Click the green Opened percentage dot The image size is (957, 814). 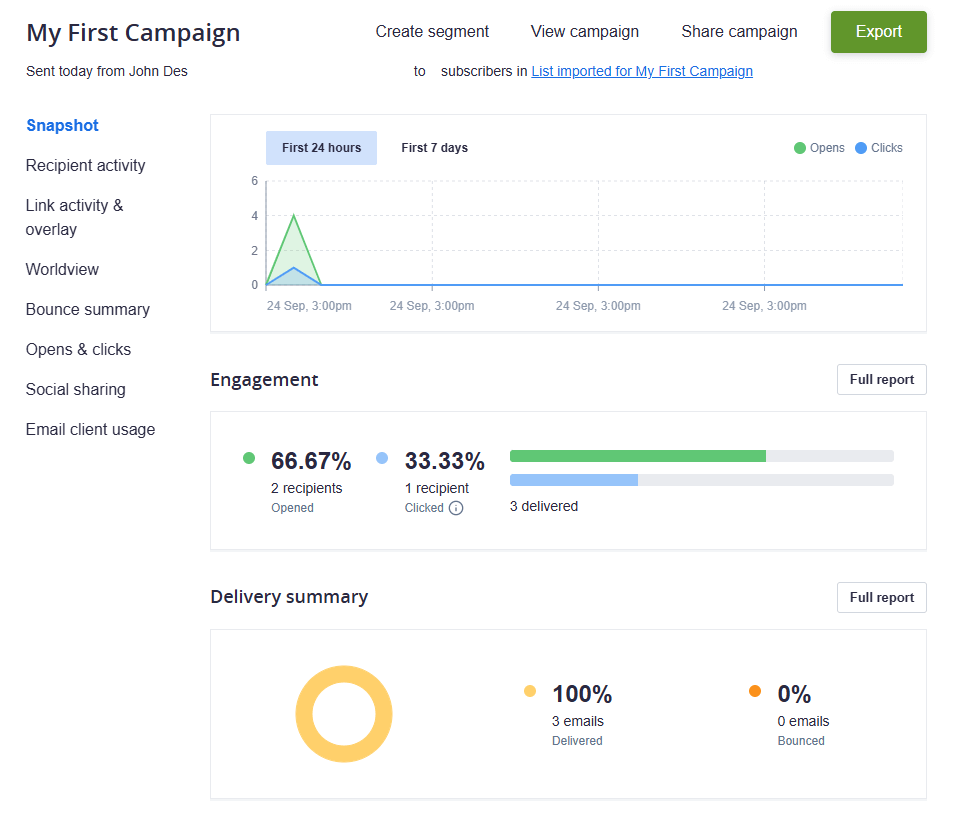[x=249, y=458]
